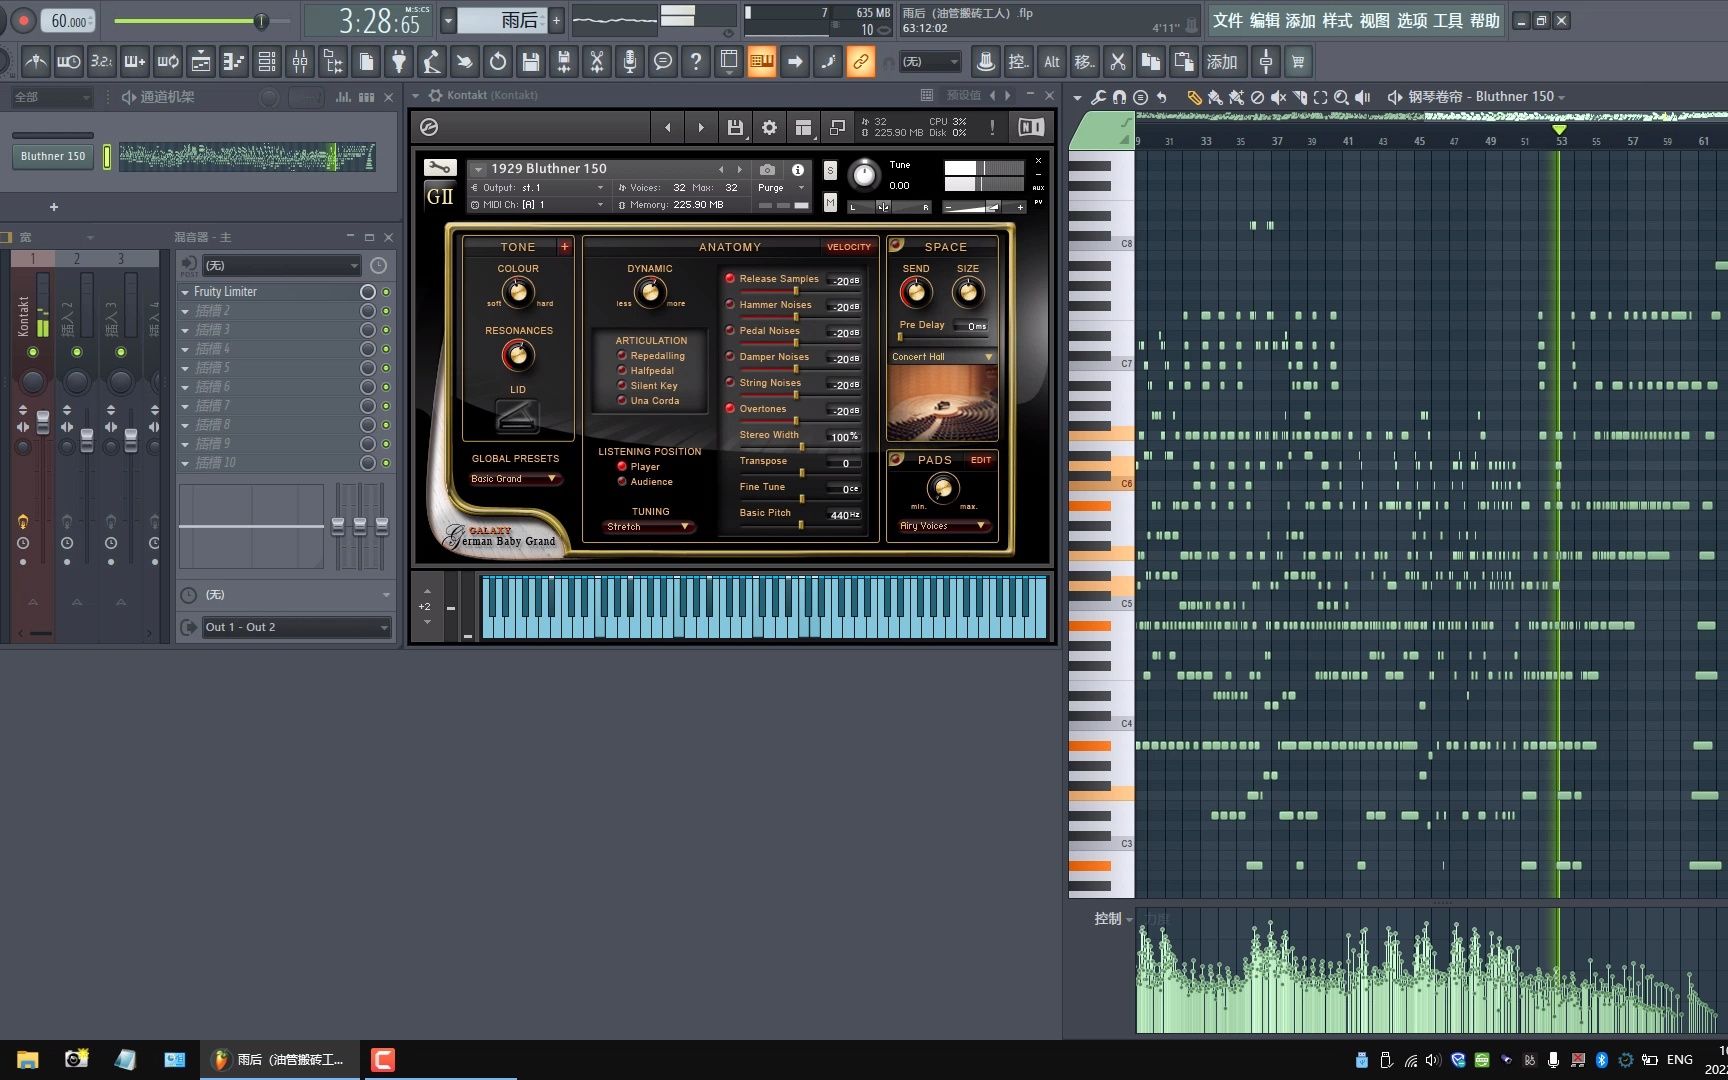Click the LID grand piano lid button
This screenshot has width=1728, height=1080.
tap(517, 416)
